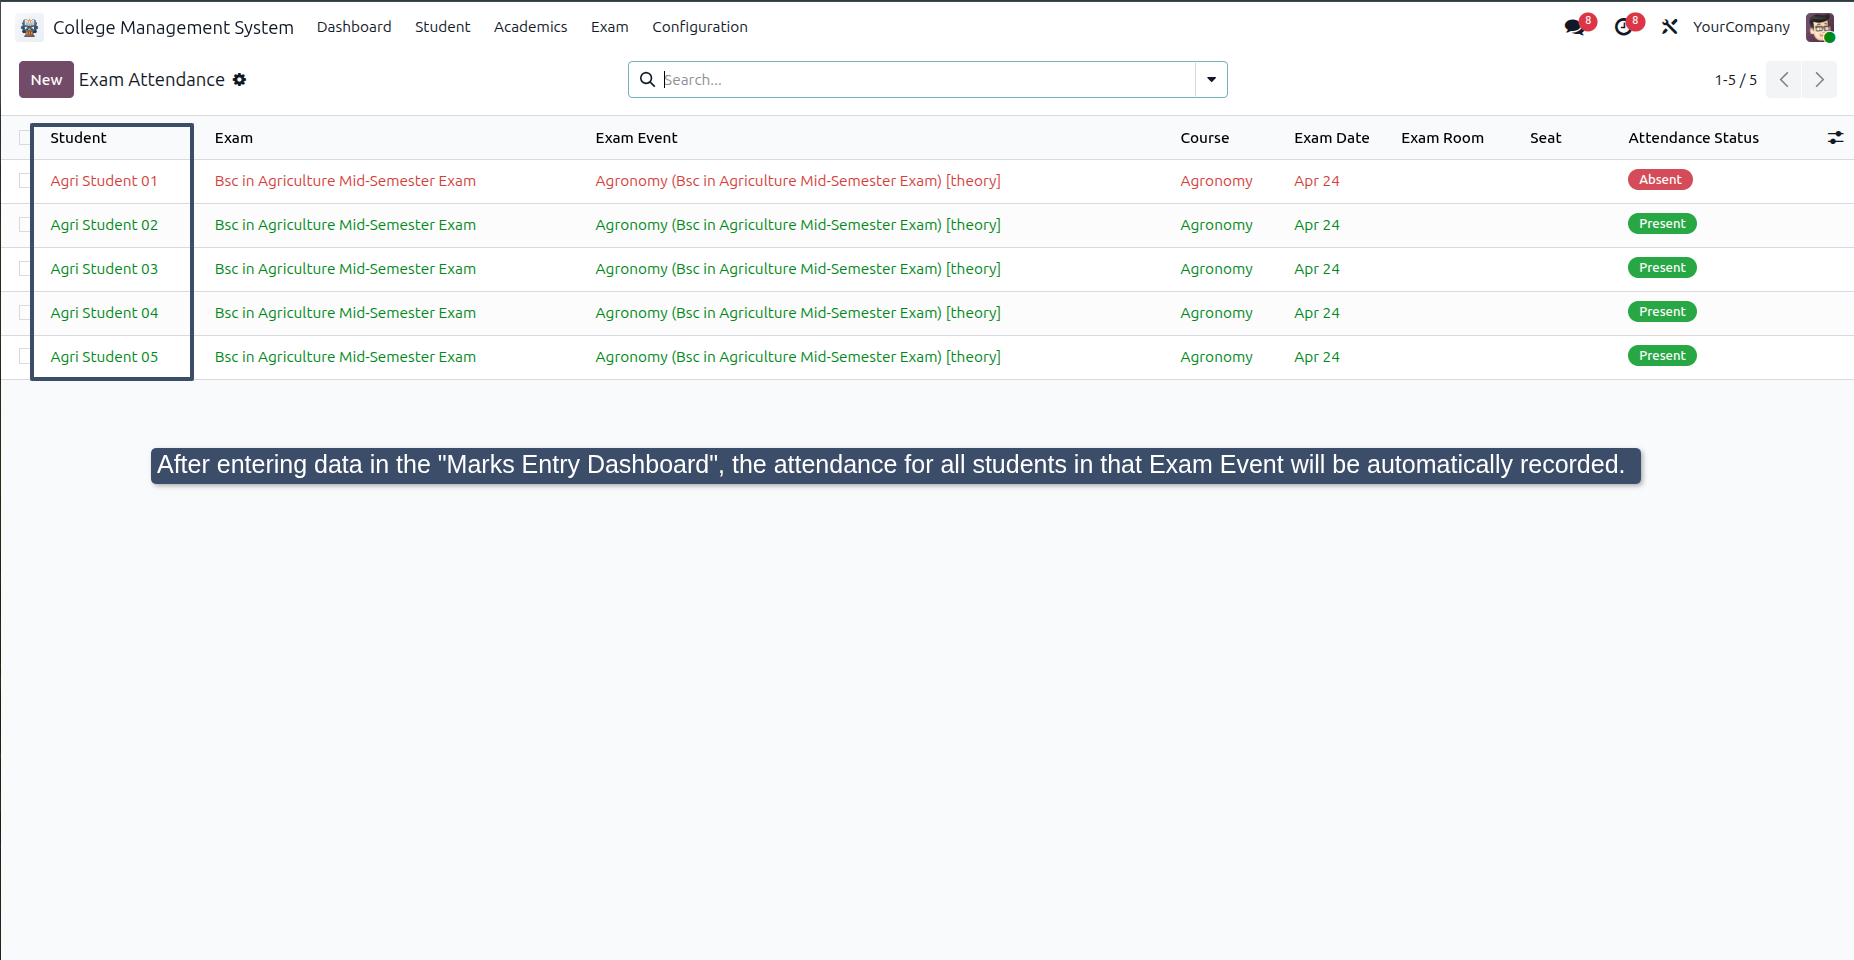Check the Agri Student 01 row checkbox

[25, 181]
